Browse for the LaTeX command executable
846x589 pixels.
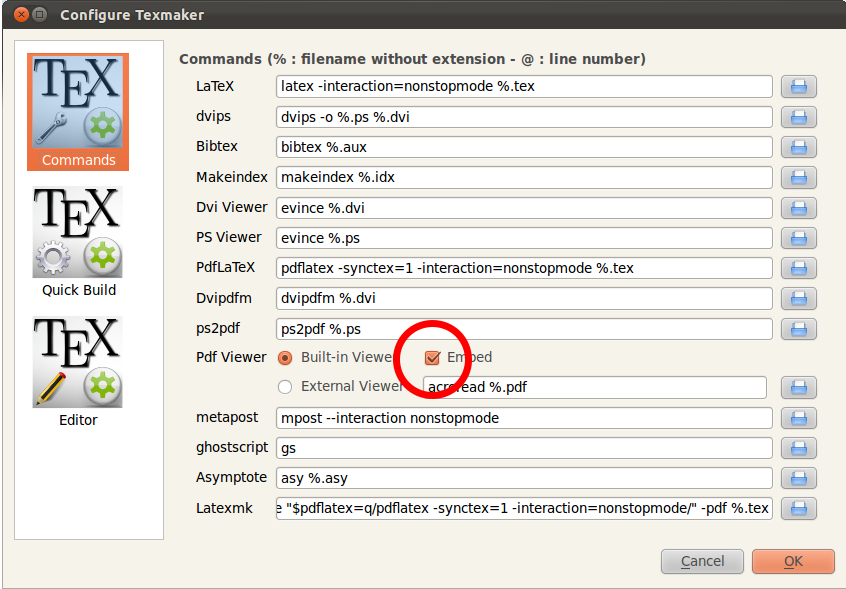click(798, 87)
